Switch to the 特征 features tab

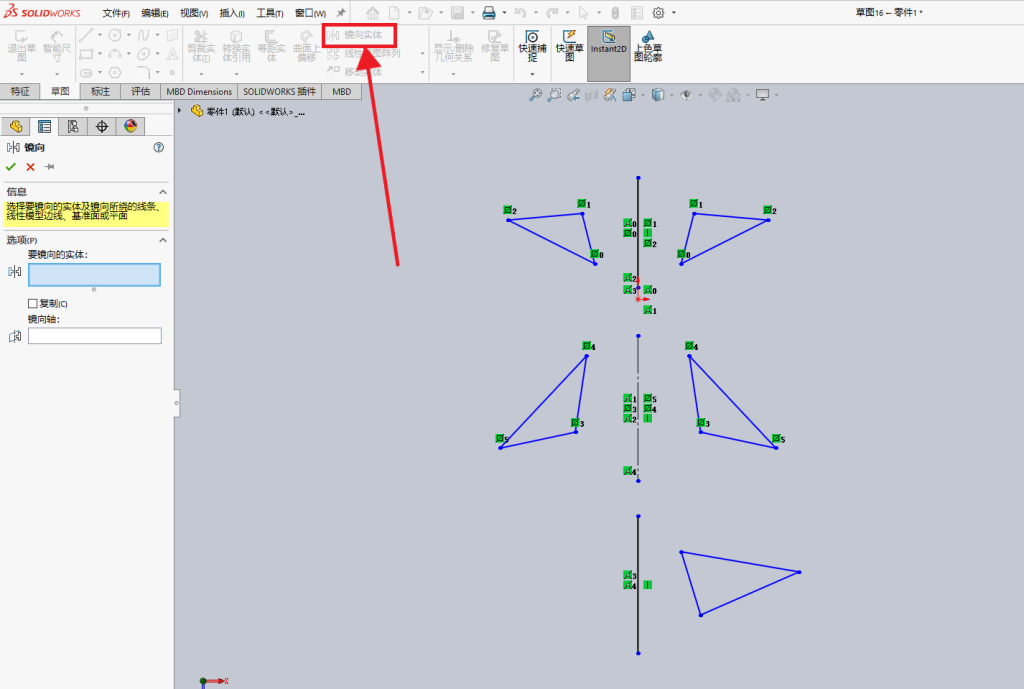coord(20,91)
